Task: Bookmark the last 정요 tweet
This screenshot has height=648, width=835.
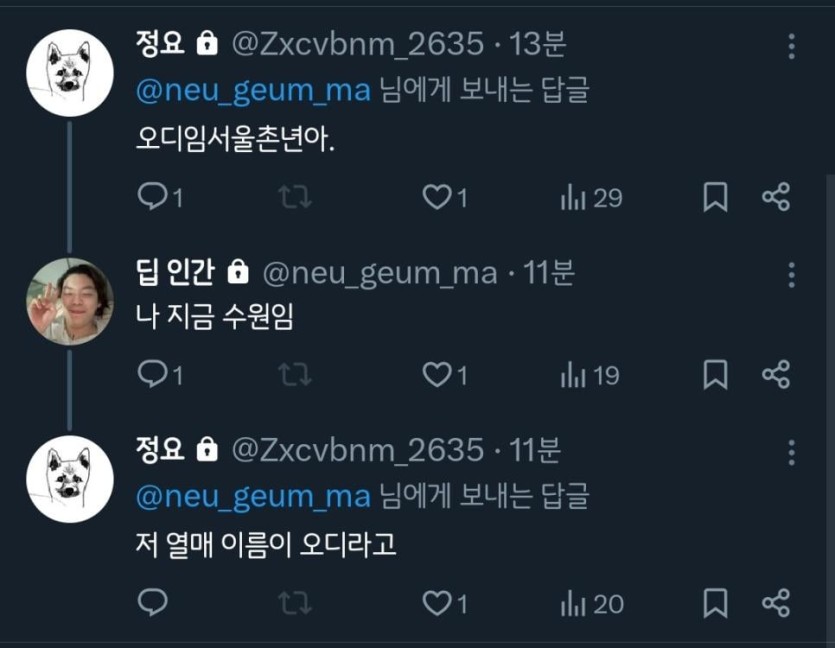Action: (x=715, y=603)
